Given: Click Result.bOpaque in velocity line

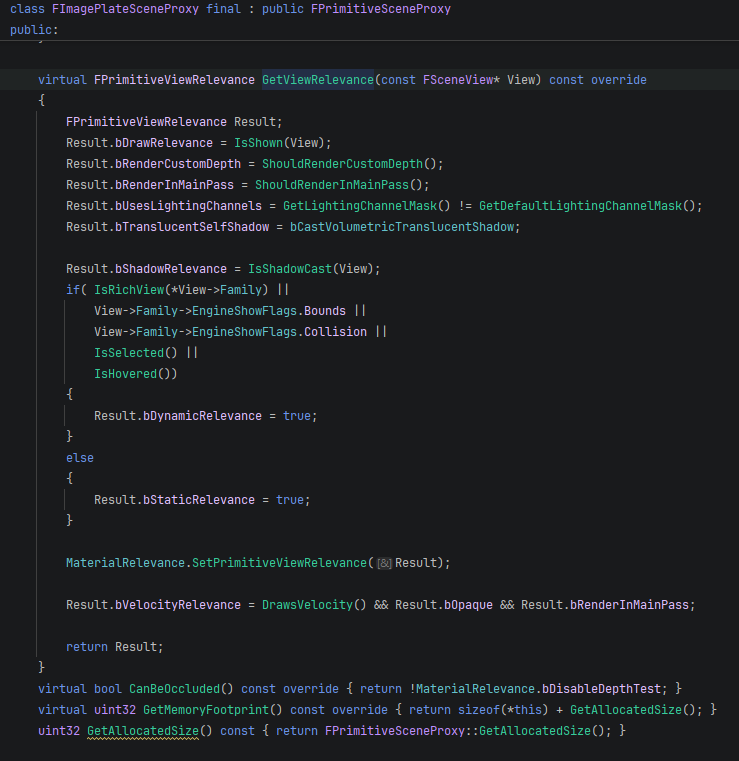Looking at the screenshot, I should pyautogui.click(x=444, y=605).
